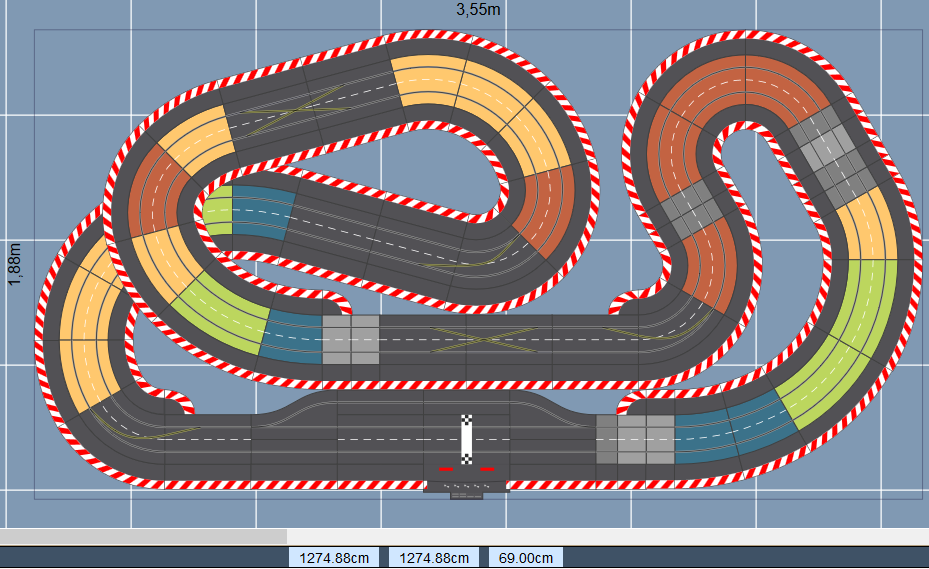Select the X crossover piece on middle straight
Viewport: 929px width, 569px height.
coord(485,340)
